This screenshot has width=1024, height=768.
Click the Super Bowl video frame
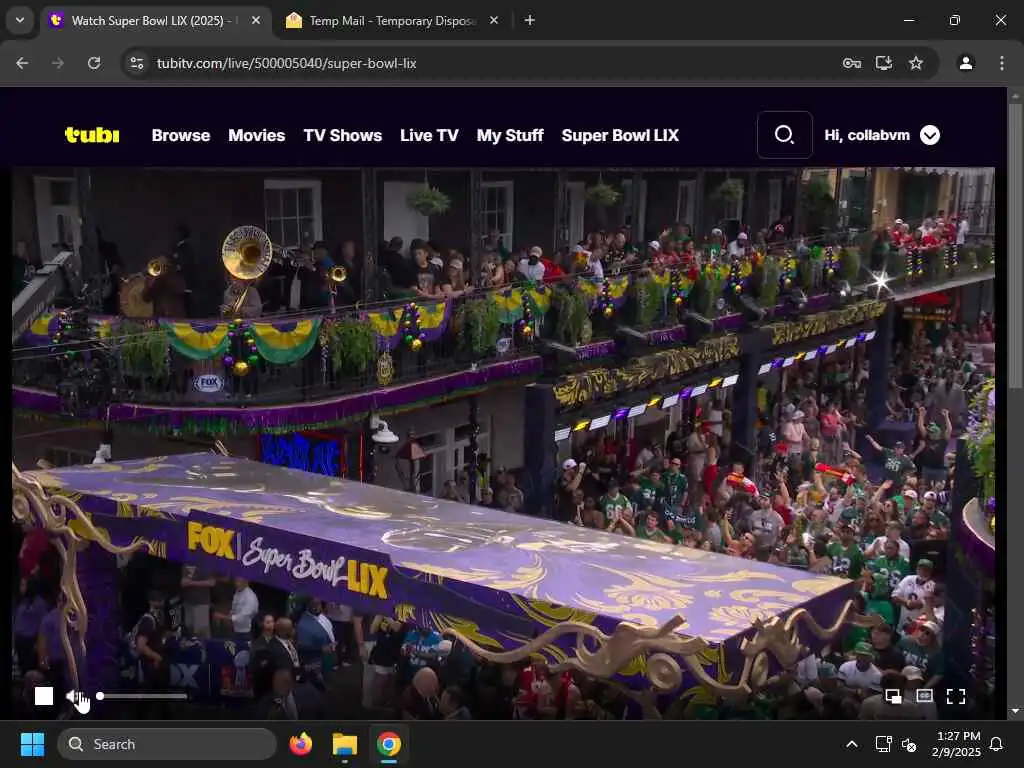click(x=503, y=443)
